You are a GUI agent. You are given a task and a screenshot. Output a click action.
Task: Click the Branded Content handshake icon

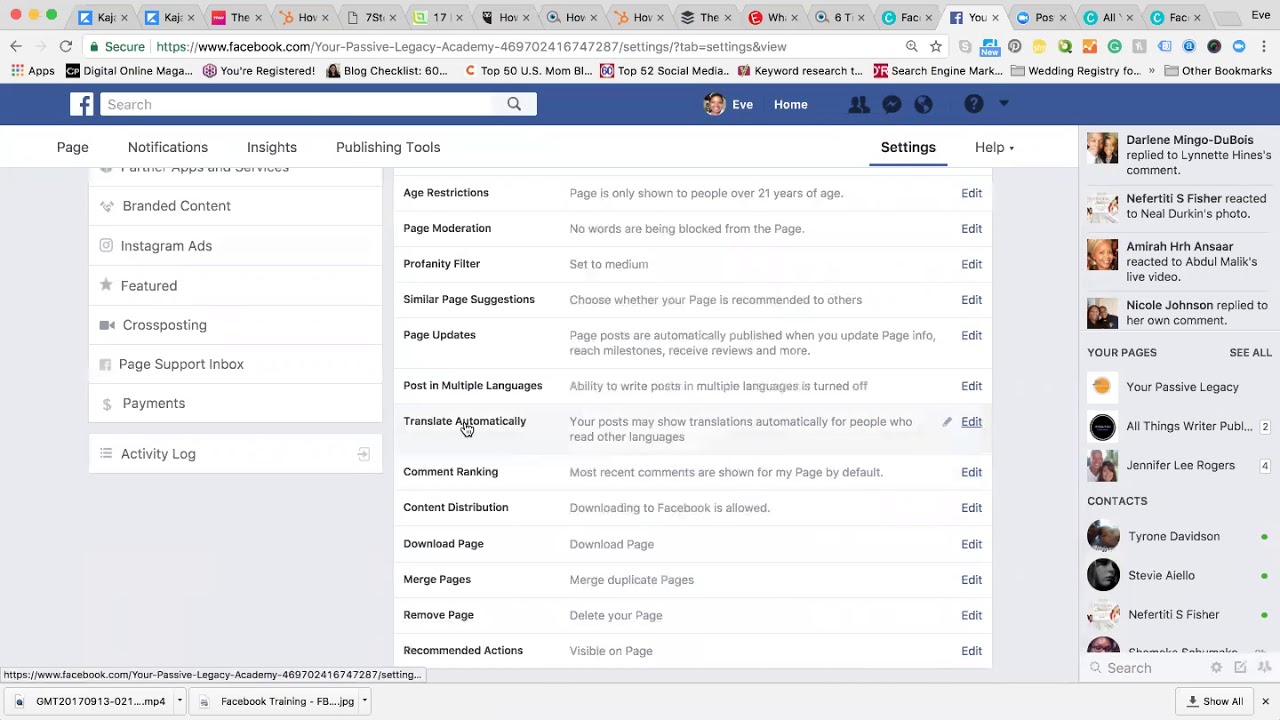[x=106, y=206]
